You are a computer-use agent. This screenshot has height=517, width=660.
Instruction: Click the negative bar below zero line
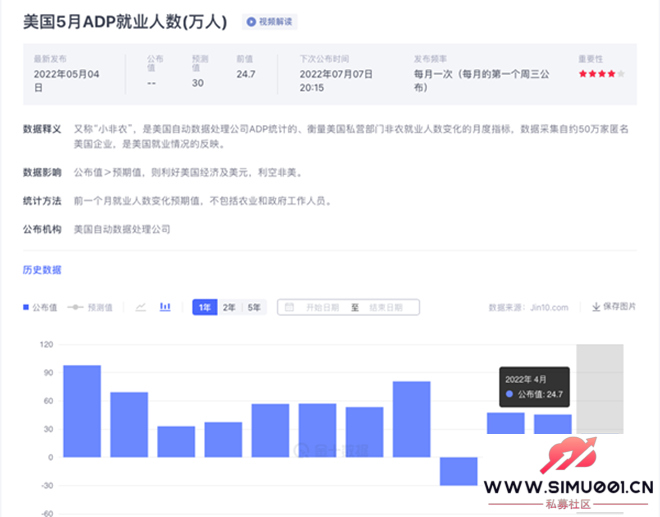click(x=459, y=471)
